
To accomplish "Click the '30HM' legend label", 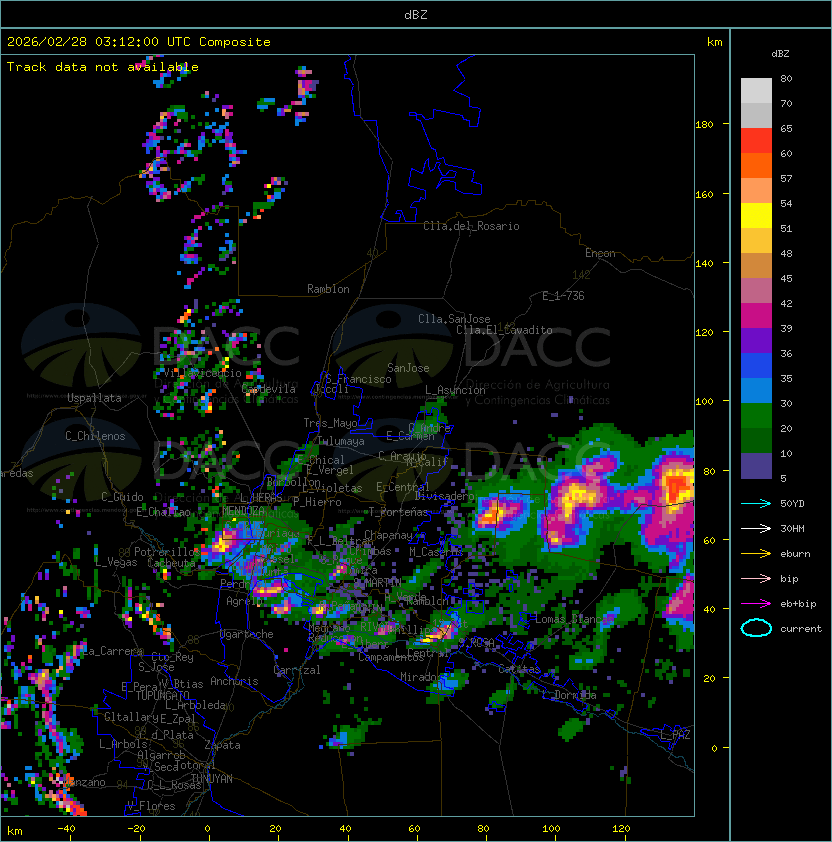I will coord(792,529).
